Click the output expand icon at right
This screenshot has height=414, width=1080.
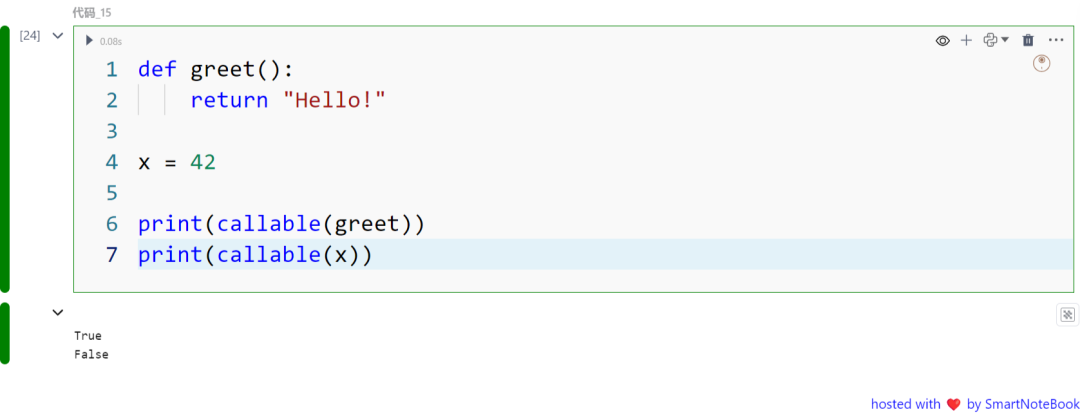pos(1067,315)
